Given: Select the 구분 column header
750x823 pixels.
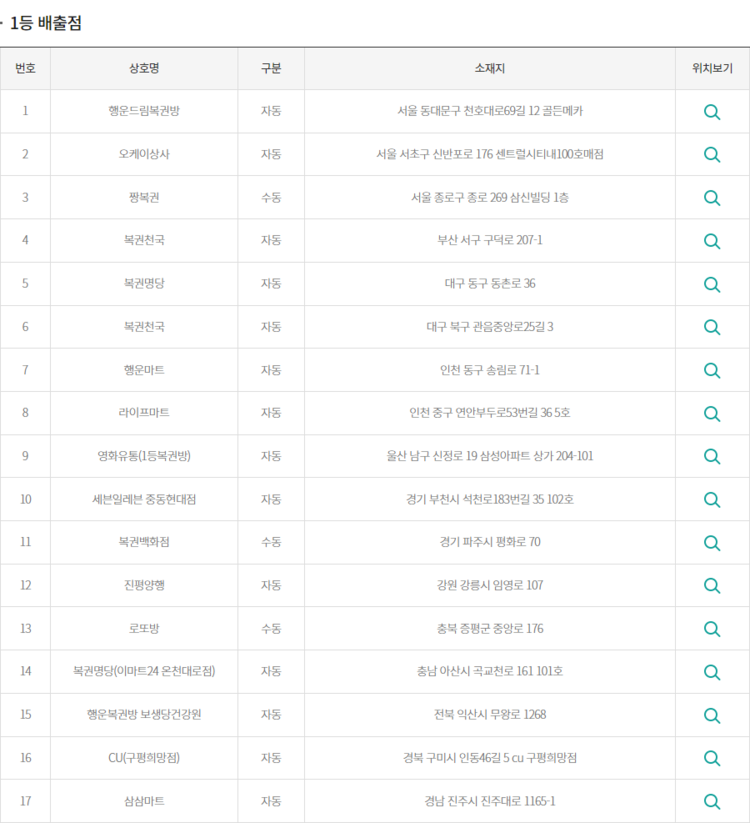Looking at the screenshot, I should click(x=271, y=68).
